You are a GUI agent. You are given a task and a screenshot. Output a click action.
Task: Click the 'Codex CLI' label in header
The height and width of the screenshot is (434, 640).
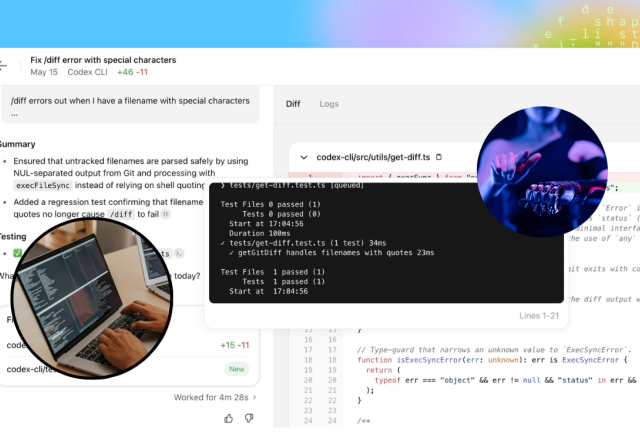coord(87,72)
